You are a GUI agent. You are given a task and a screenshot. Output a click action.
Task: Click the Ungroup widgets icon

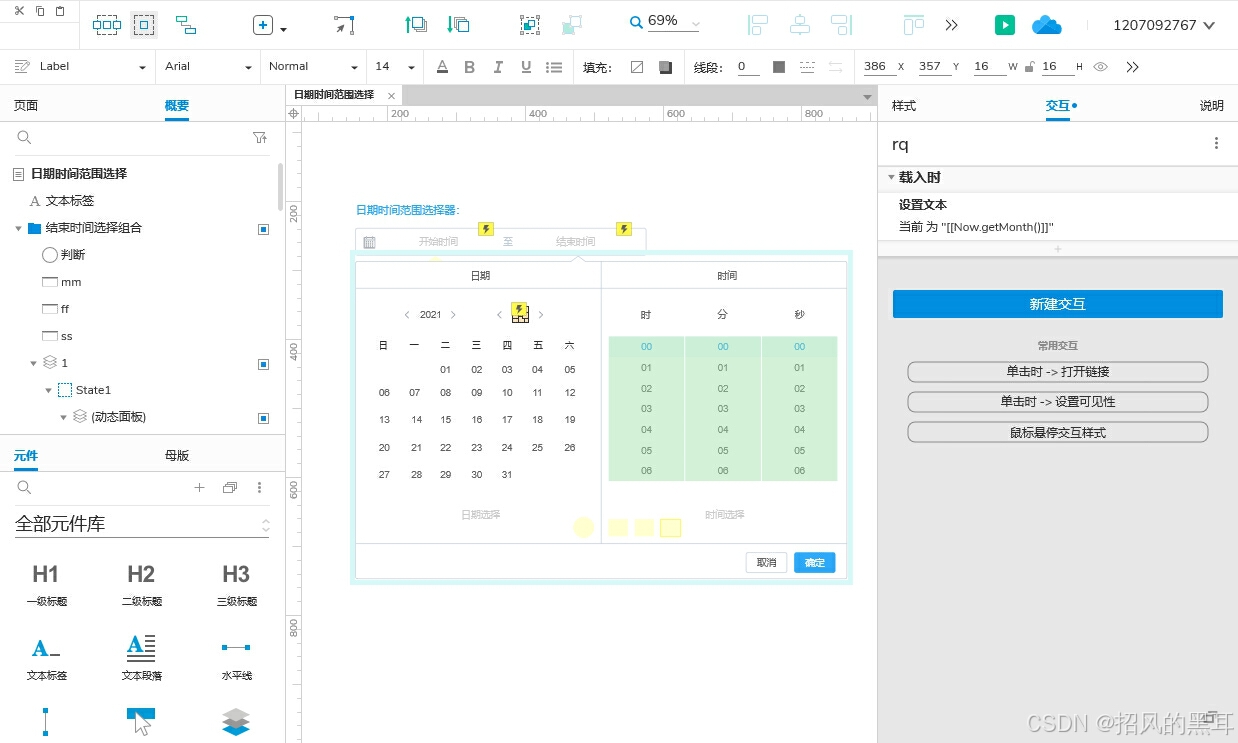tap(572, 25)
